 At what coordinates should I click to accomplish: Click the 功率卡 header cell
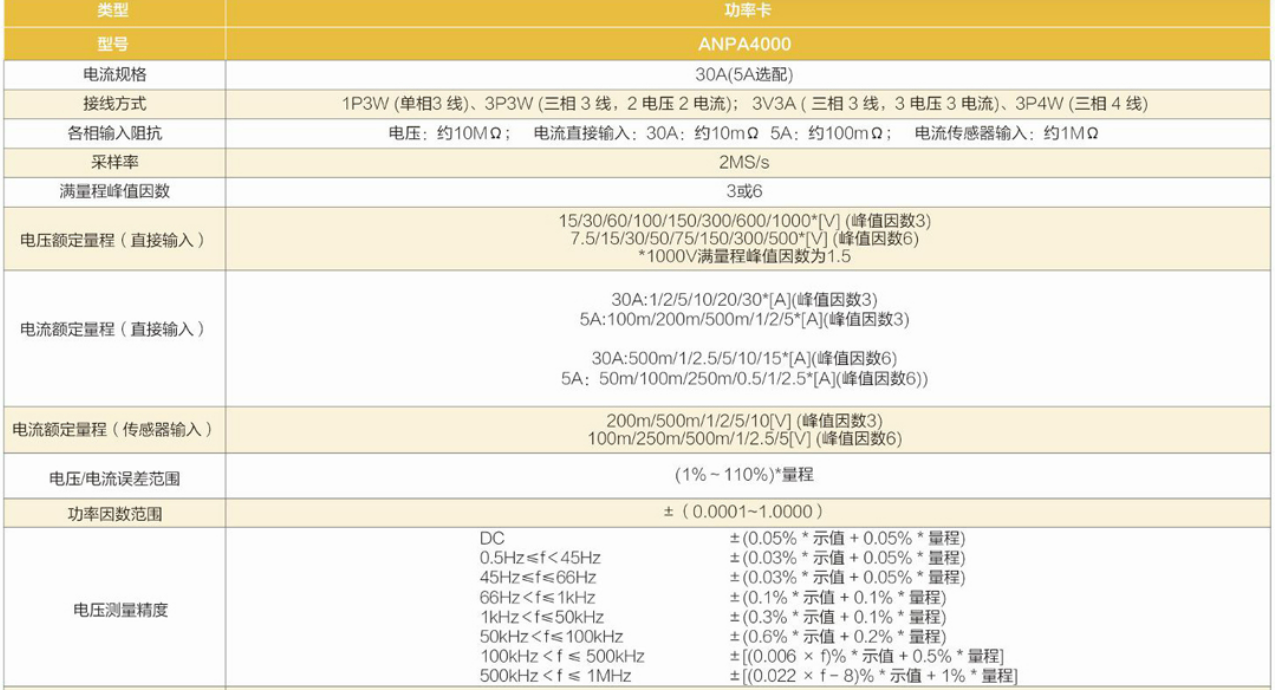(748, 11)
